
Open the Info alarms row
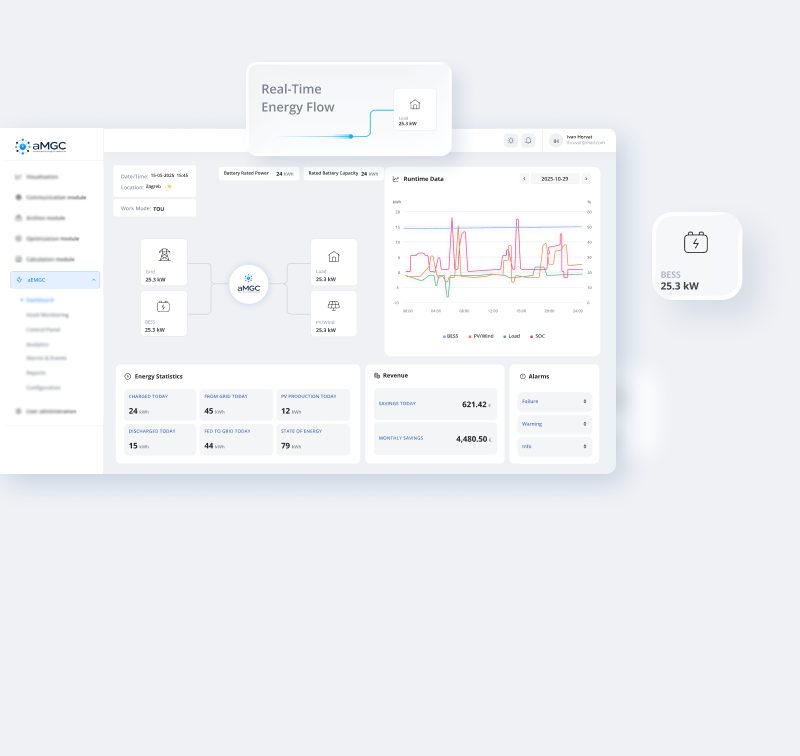555,446
